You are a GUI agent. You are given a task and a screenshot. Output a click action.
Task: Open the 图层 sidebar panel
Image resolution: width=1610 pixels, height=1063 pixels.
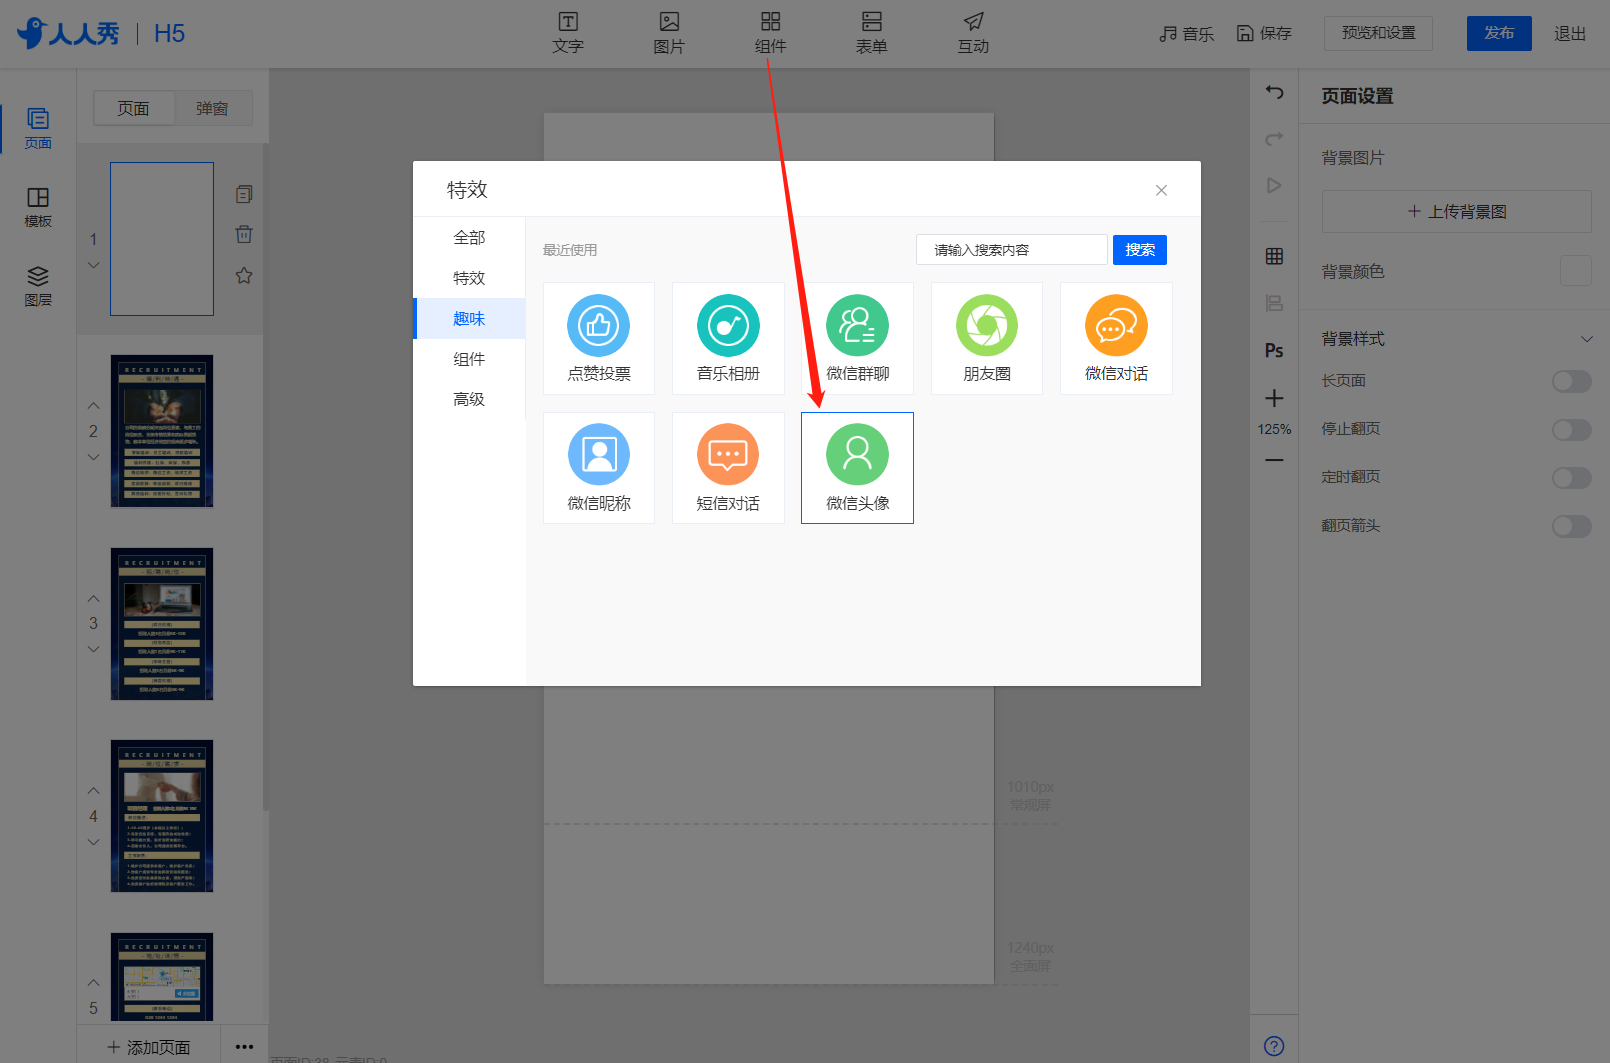[x=38, y=286]
